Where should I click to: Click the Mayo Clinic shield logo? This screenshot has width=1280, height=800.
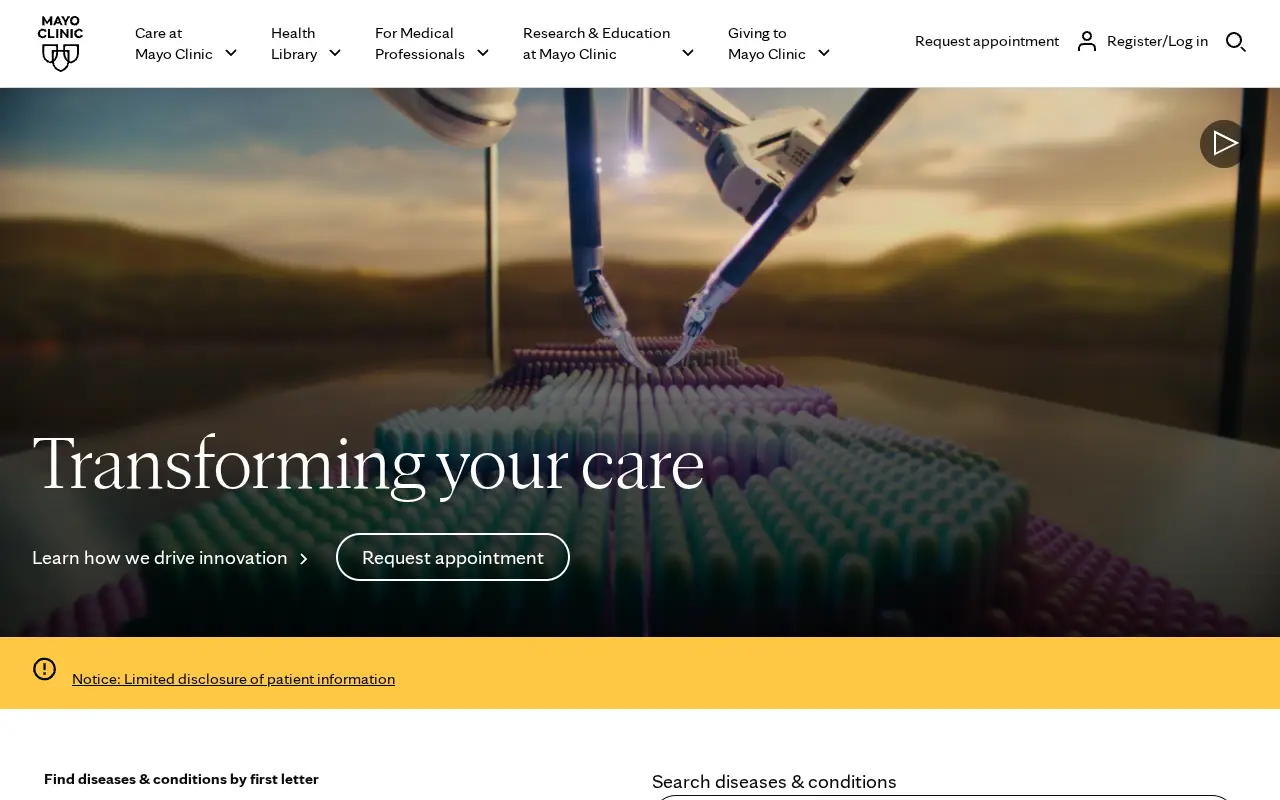tap(60, 43)
